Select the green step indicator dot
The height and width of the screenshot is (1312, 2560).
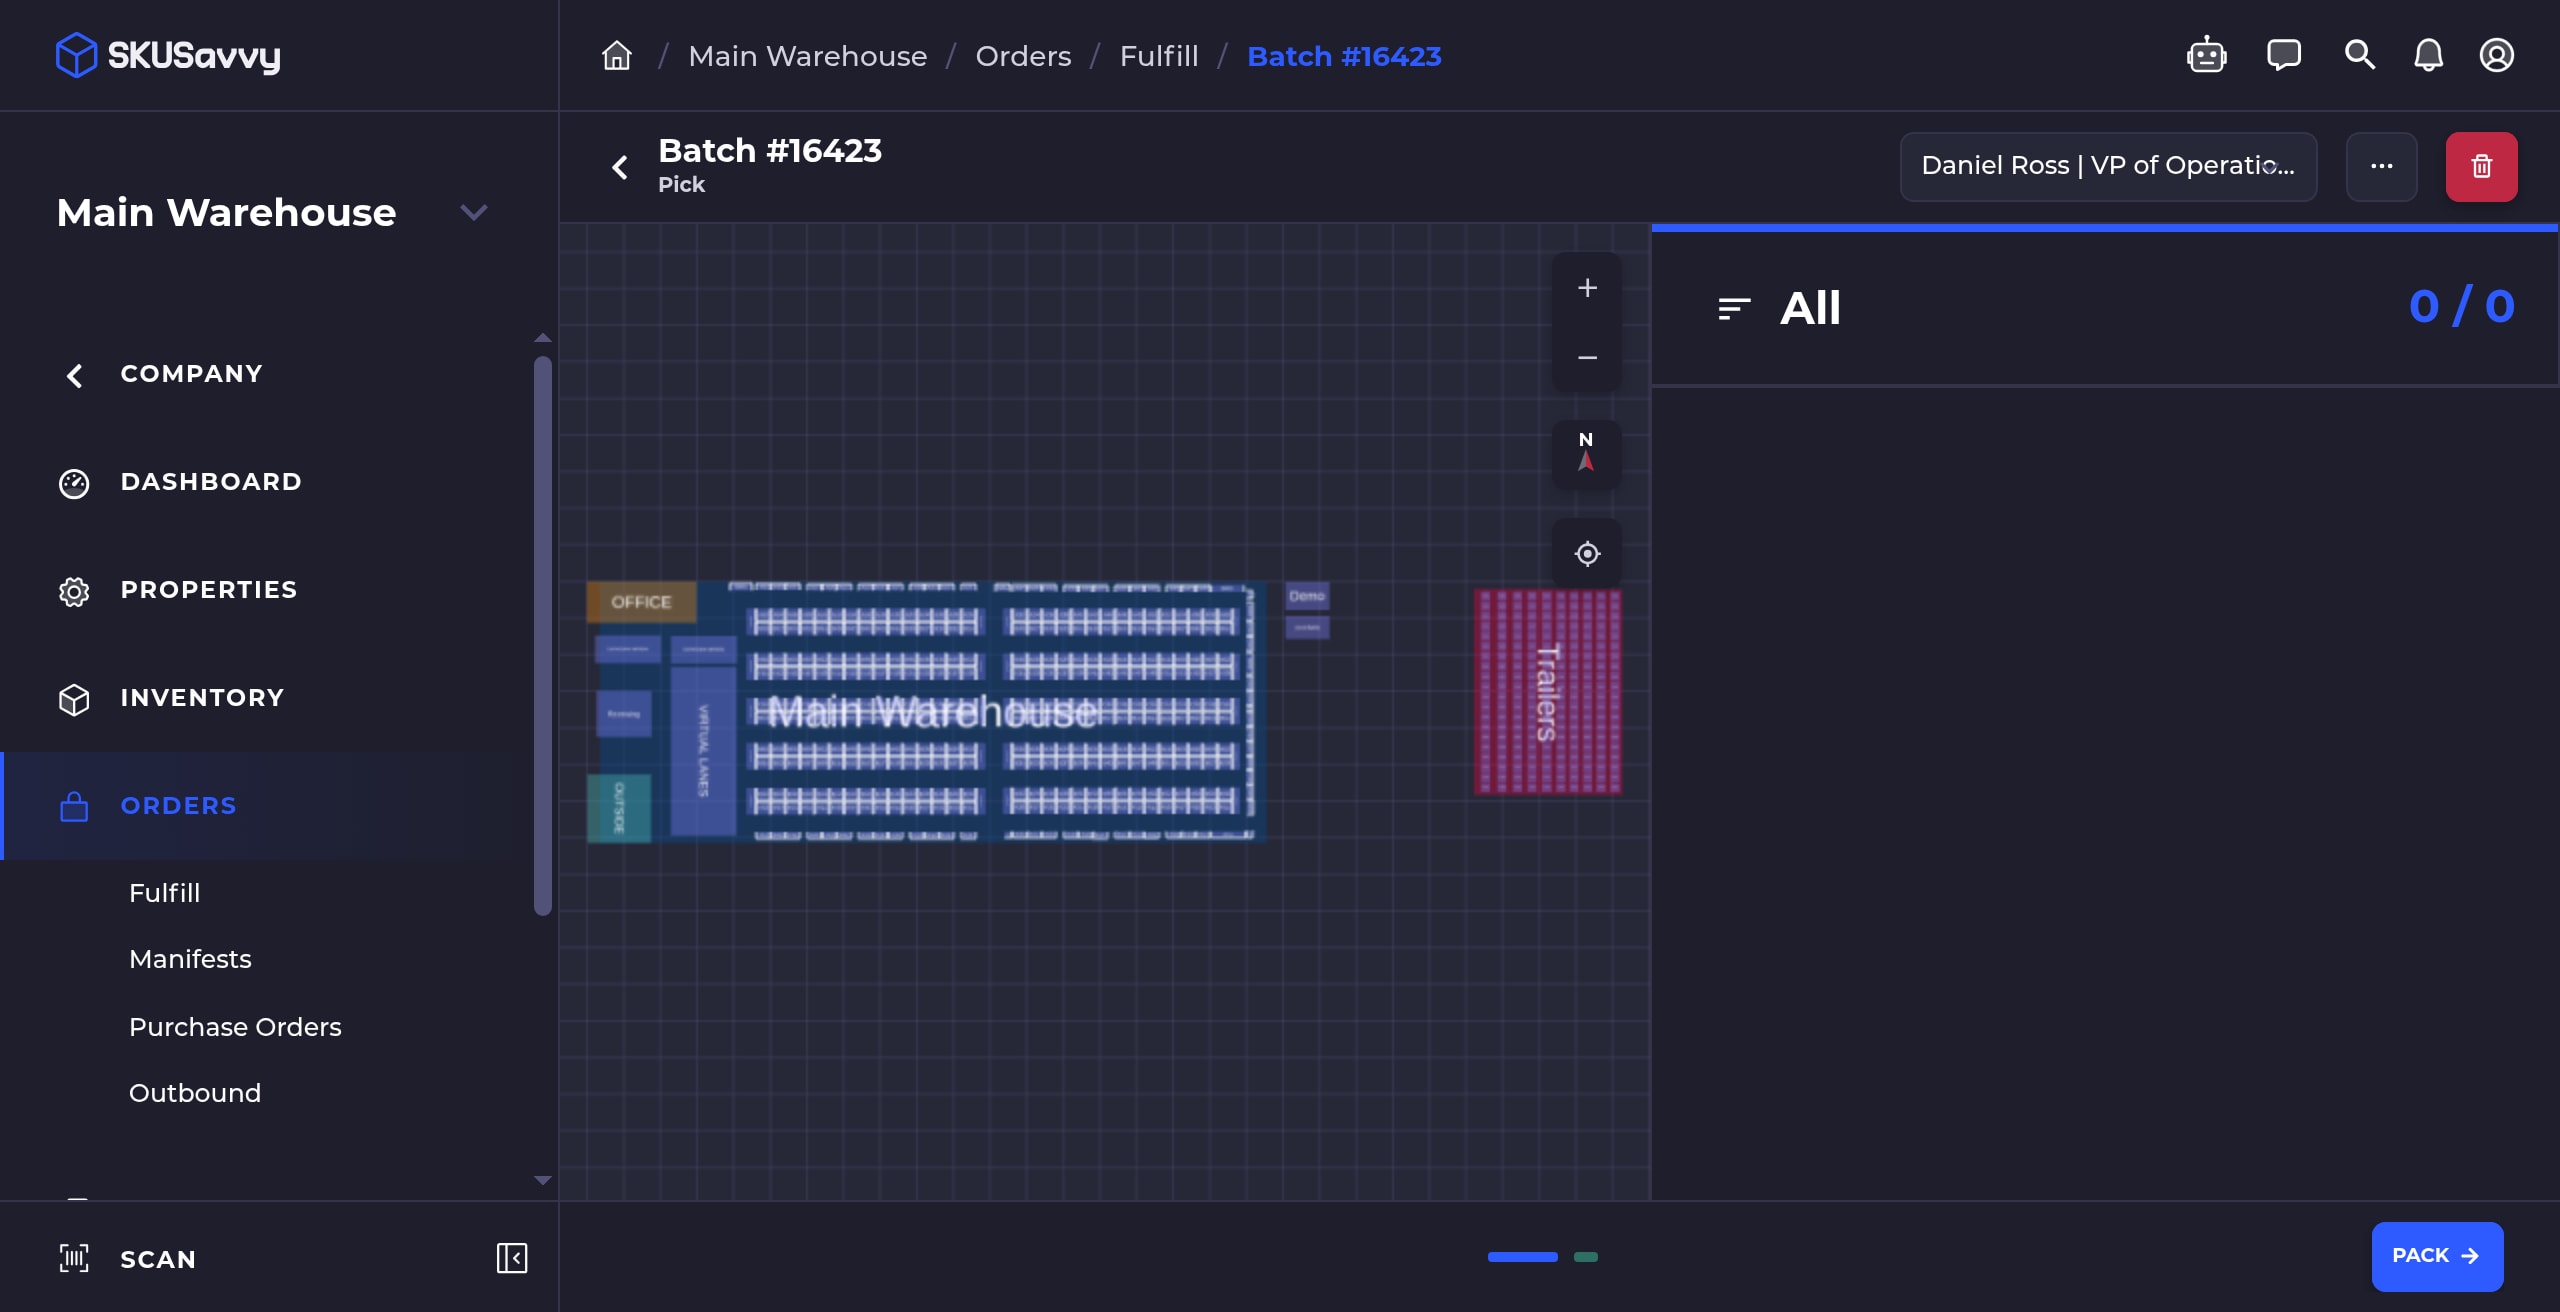(1586, 1257)
